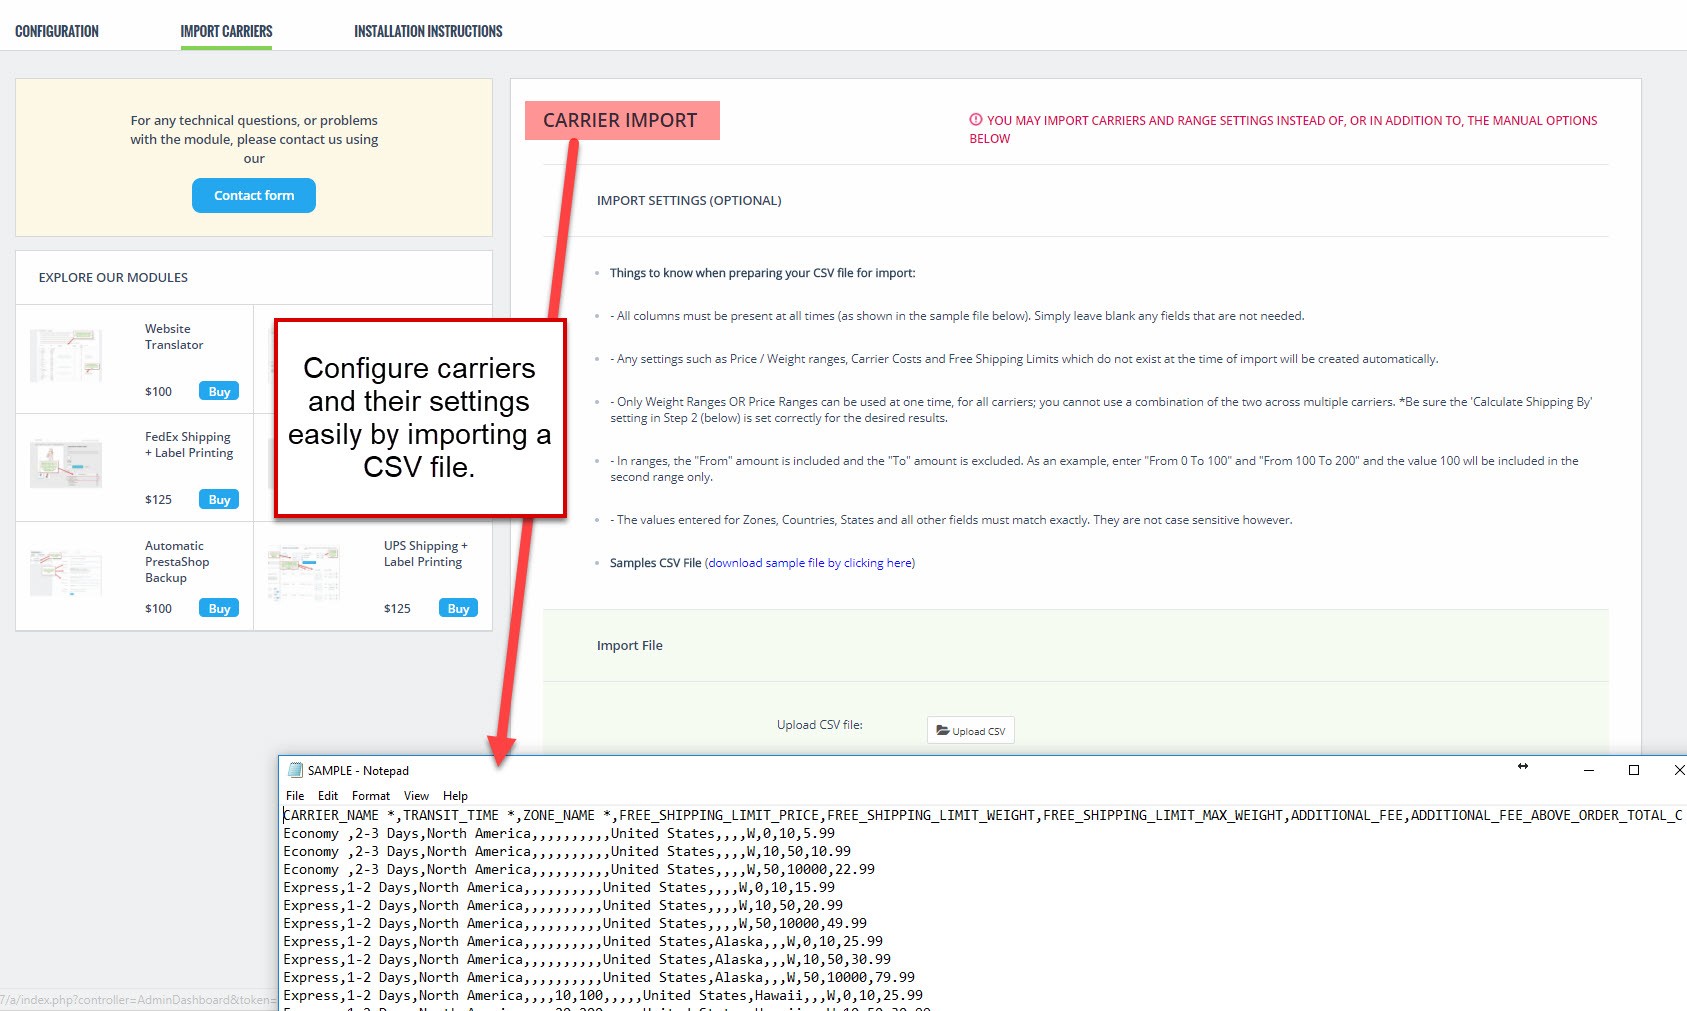
Task: Click $125 price of FedEx Shipping
Action: coord(158,499)
